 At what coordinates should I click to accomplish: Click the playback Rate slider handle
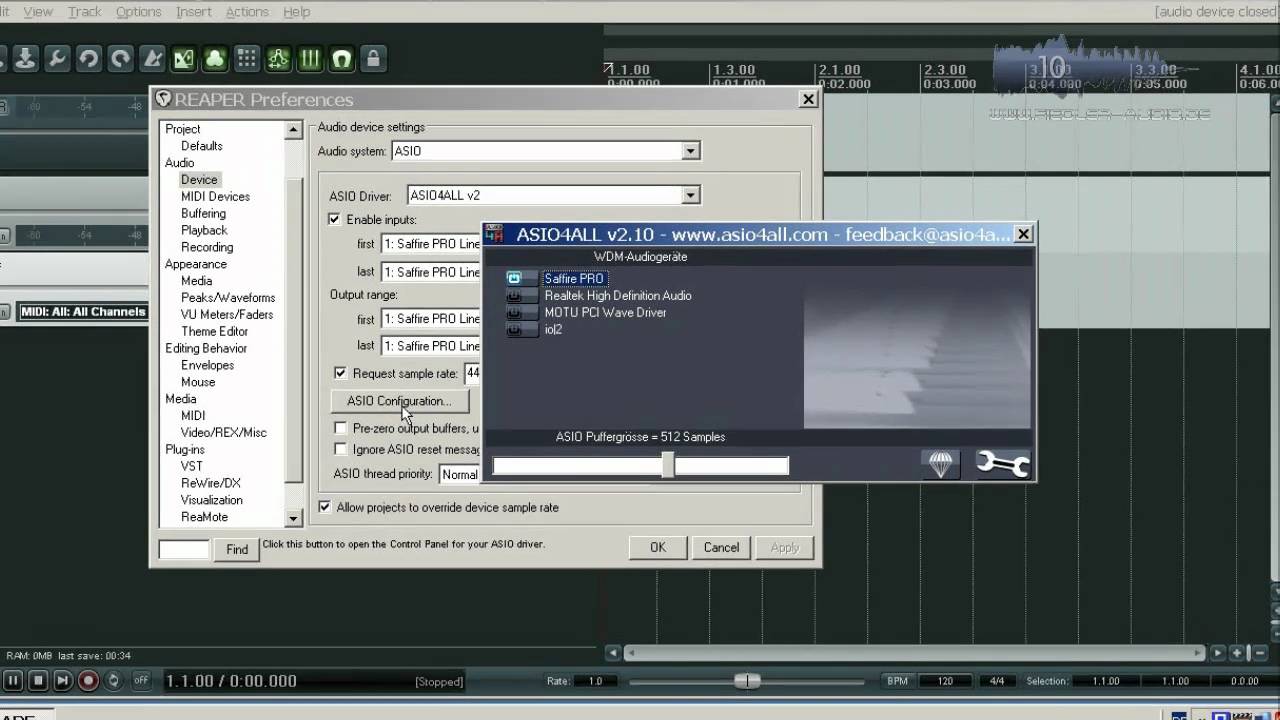747,681
